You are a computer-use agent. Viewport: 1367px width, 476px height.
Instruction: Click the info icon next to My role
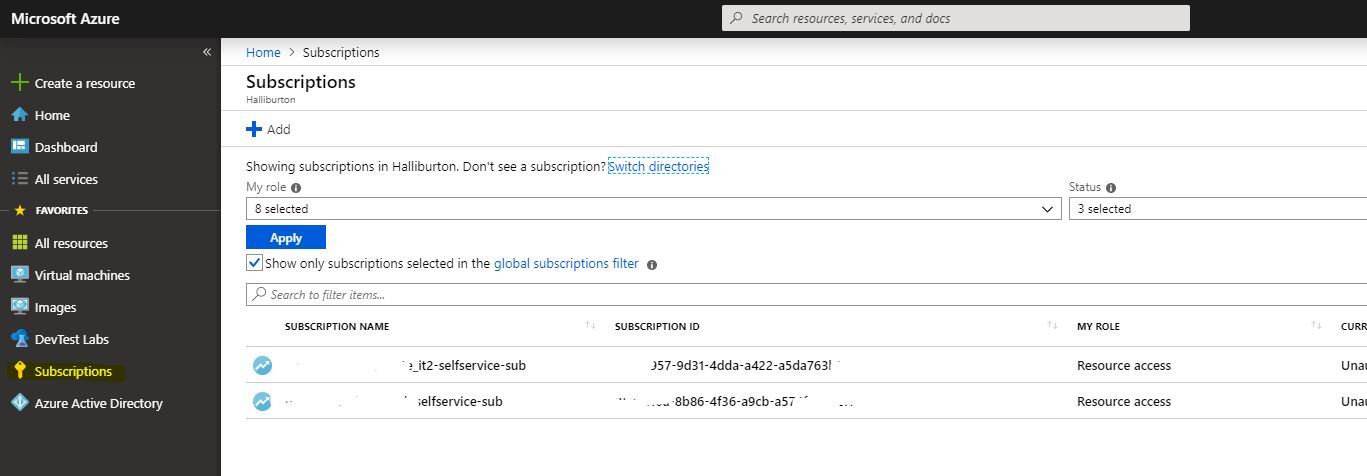(x=296, y=187)
